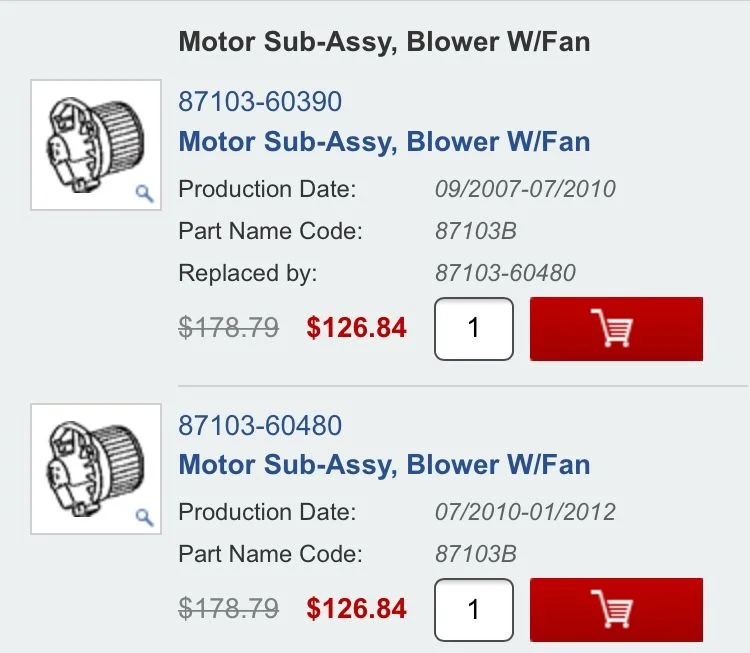Click the magnifier icon on the 87103-60480 image
750x653 pixels.
click(x=144, y=517)
